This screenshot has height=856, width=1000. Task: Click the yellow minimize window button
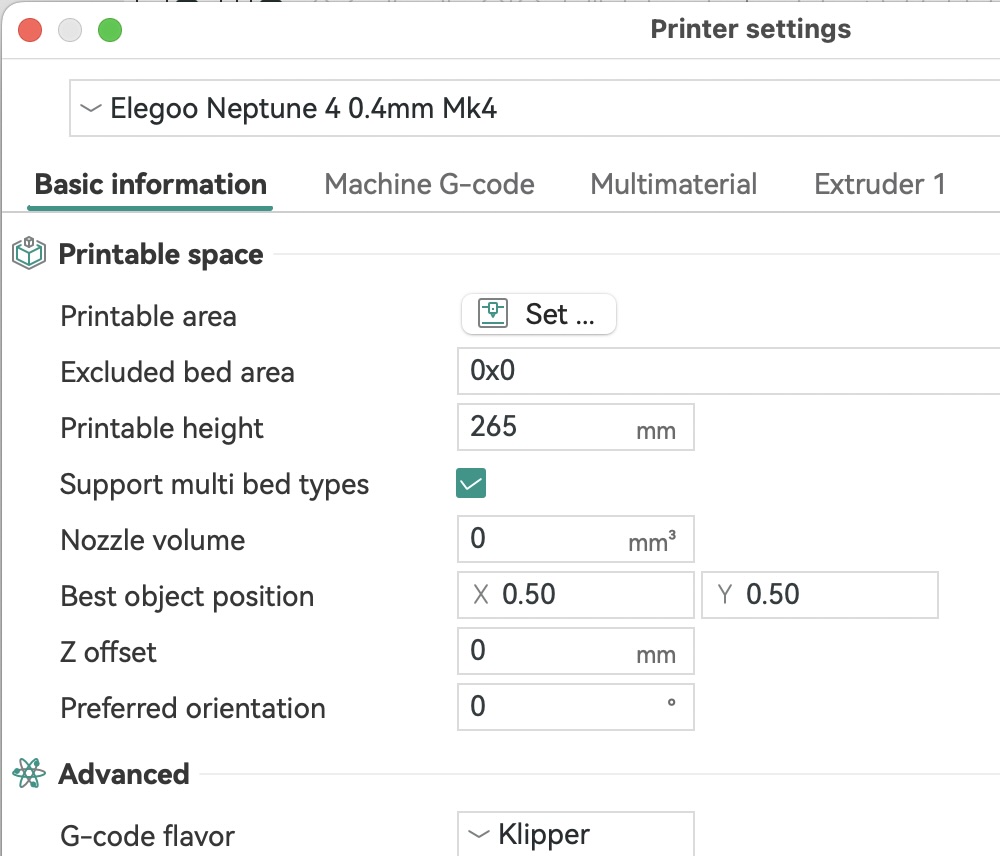pyautogui.click(x=70, y=30)
